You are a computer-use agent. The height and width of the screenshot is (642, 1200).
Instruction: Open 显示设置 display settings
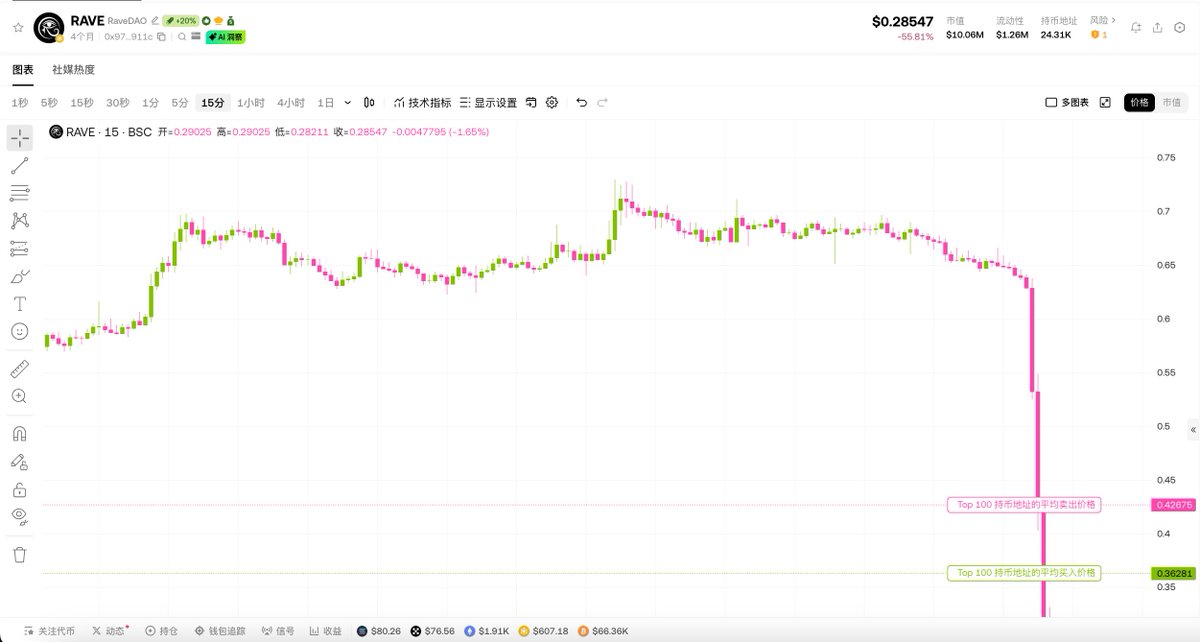488,102
